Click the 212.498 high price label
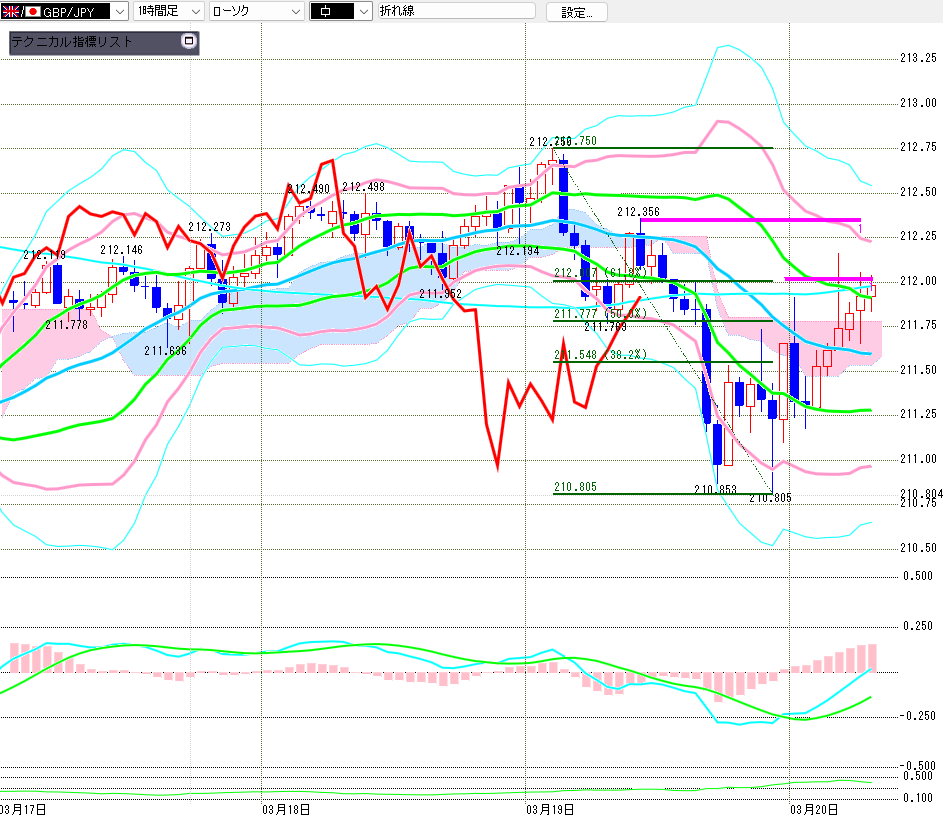This screenshot has height=819, width=943. click(x=363, y=187)
